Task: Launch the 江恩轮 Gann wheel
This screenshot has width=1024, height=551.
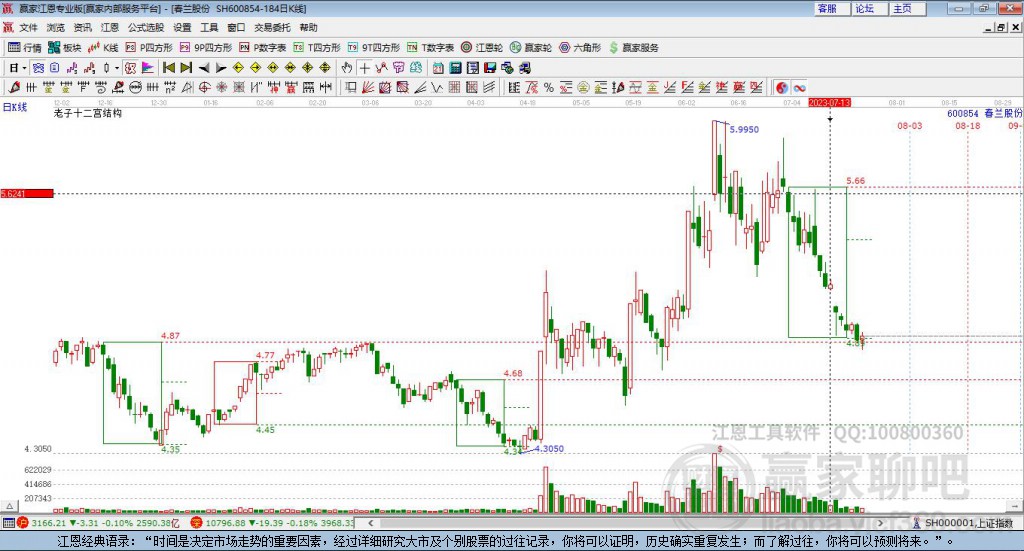Action: [482, 48]
